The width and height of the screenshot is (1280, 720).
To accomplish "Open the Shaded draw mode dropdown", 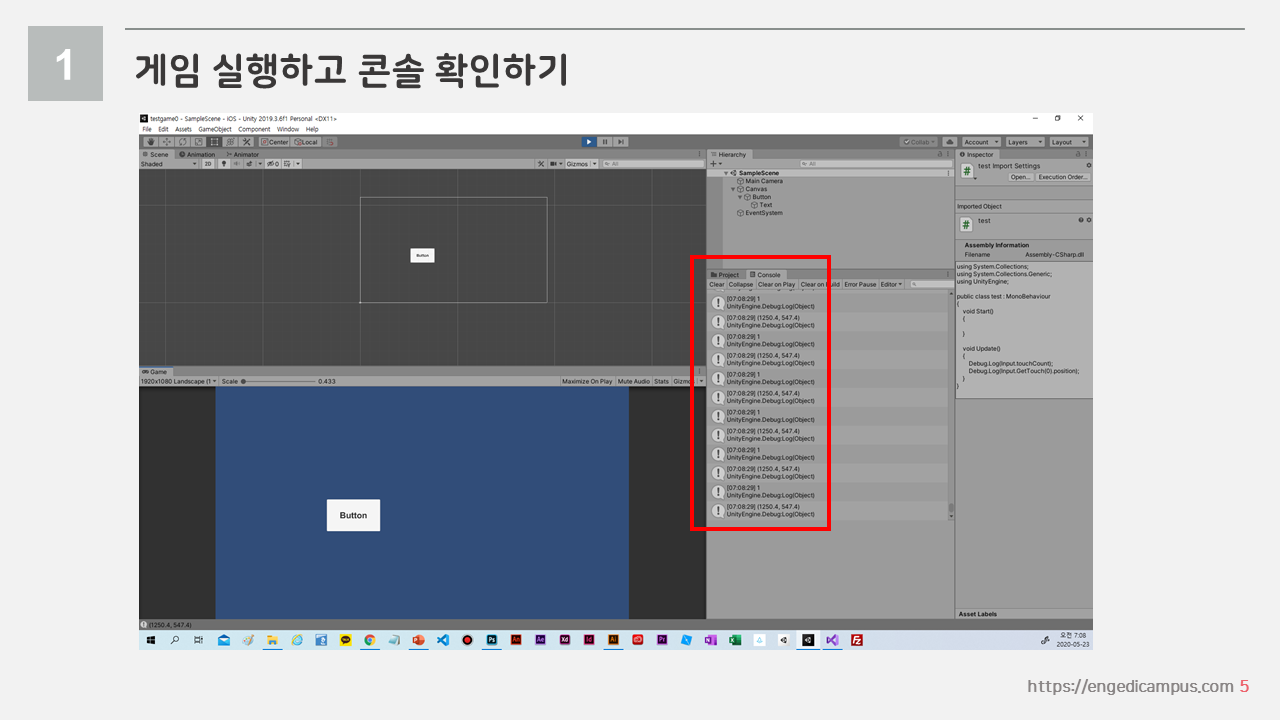I will tap(169, 164).
